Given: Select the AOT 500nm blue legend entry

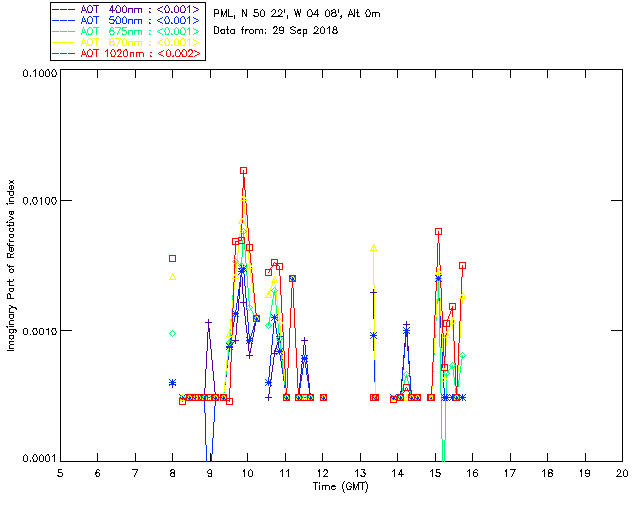Looking at the screenshot, I should [127, 20].
